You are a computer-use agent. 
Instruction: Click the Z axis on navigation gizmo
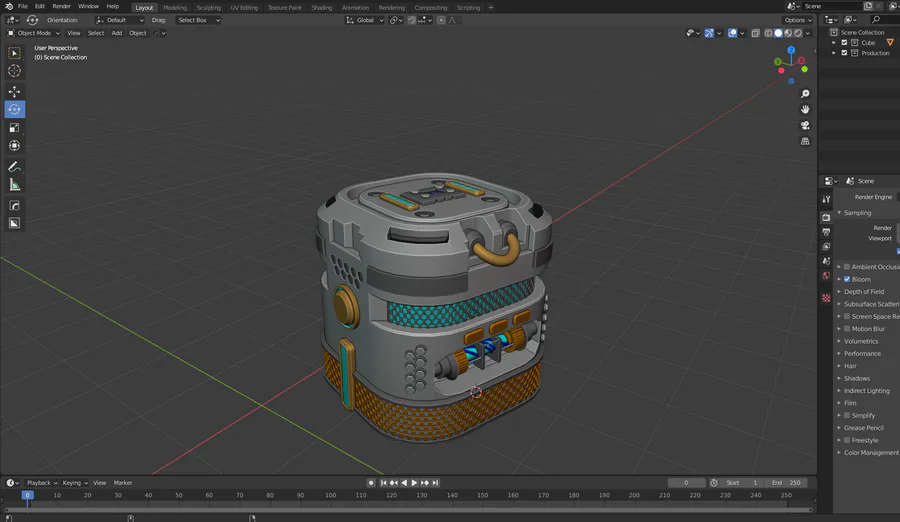tap(791, 51)
